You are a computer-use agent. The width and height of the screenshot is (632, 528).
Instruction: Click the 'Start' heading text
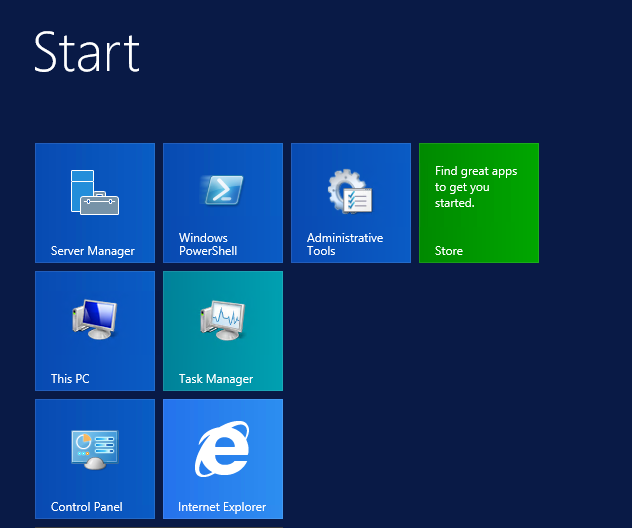tap(87, 52)
